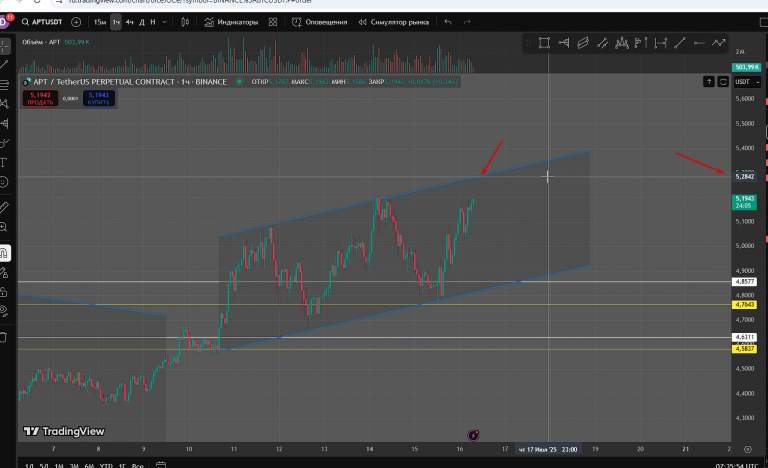Switch to the 15м timeframe
Viewport: 768px width, 468px height.
tap(99, 22)
